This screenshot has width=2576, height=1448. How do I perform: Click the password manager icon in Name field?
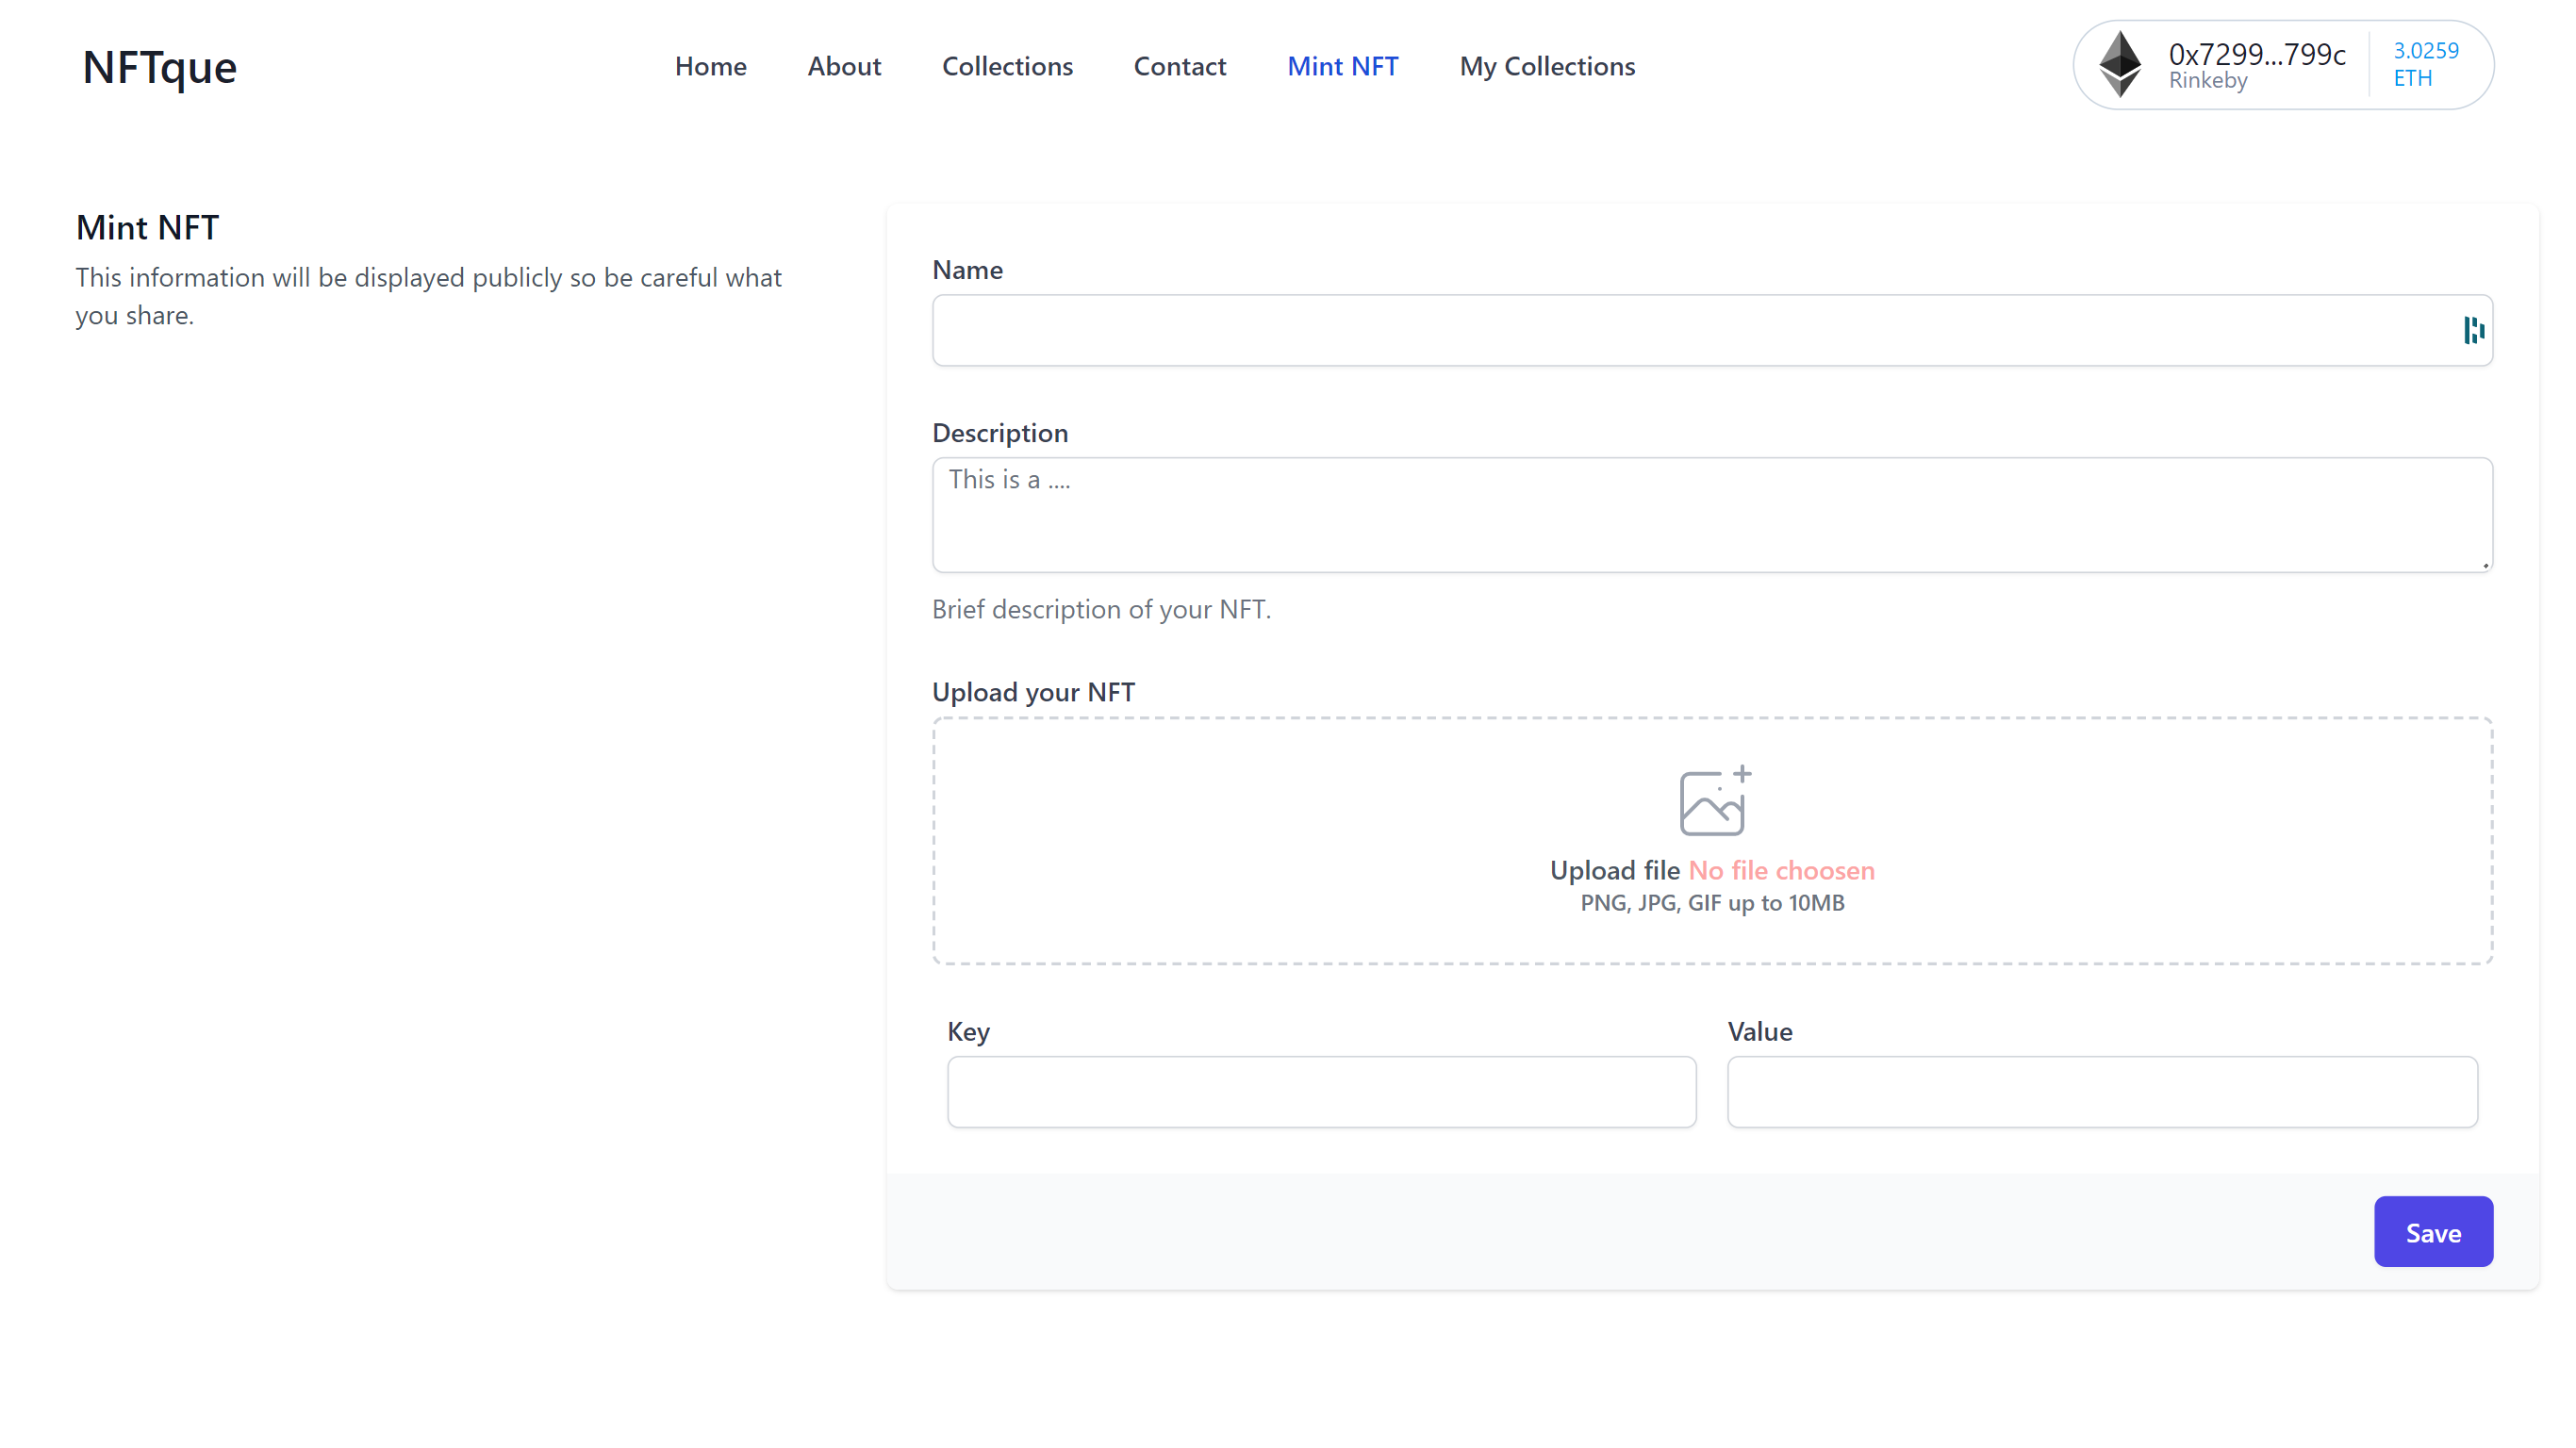click(2473, 330)
